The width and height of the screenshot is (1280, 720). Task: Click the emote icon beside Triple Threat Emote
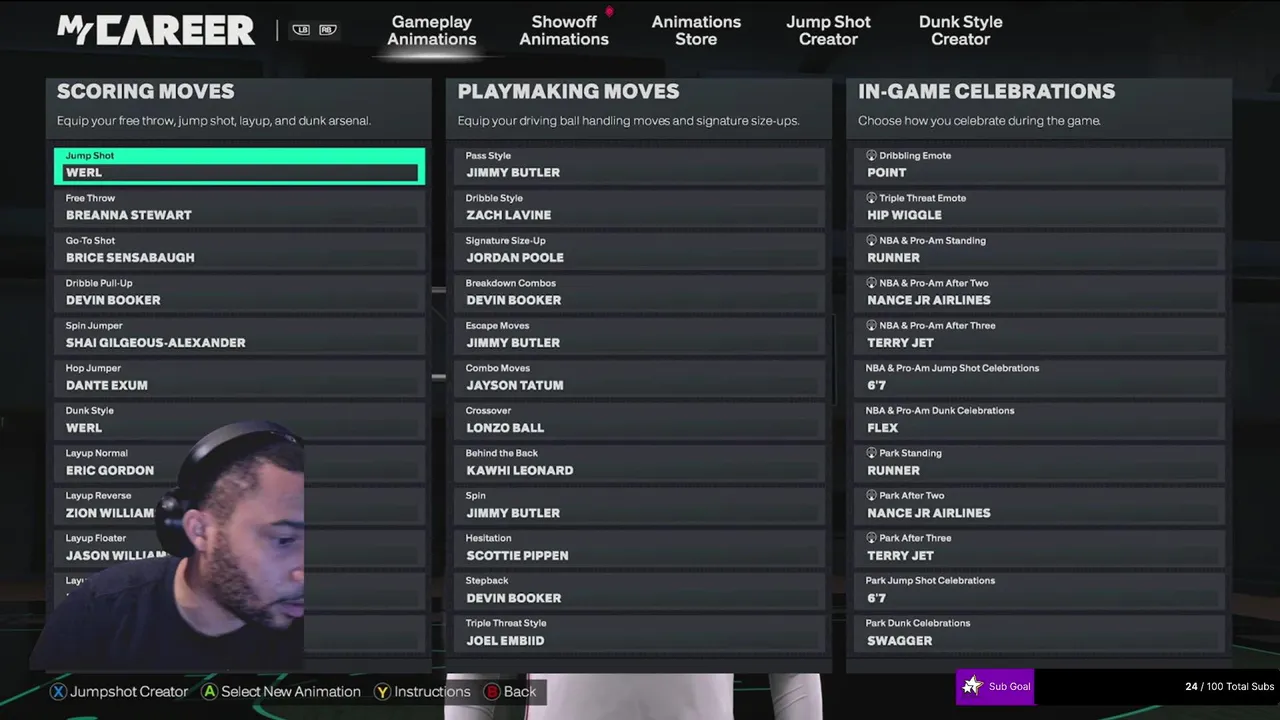871,198
